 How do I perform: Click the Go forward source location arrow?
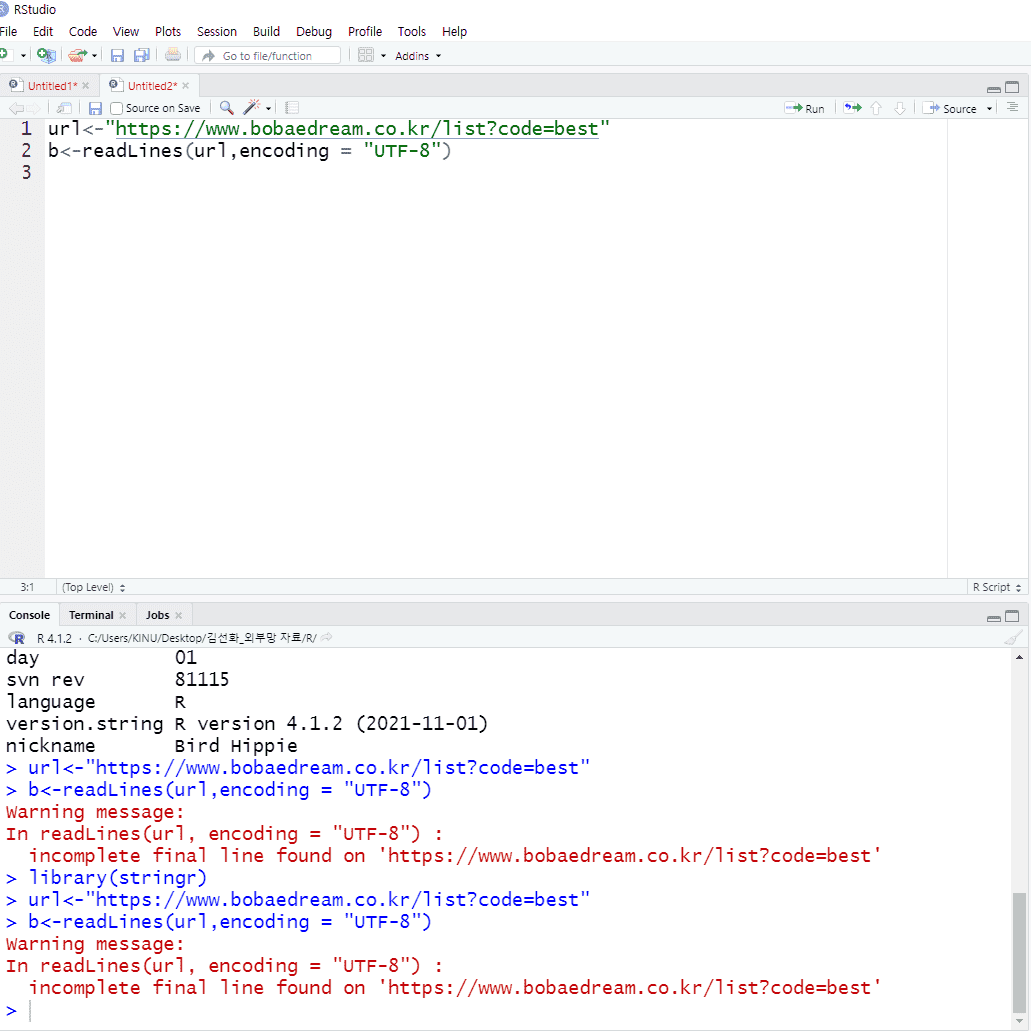point(33,108)
